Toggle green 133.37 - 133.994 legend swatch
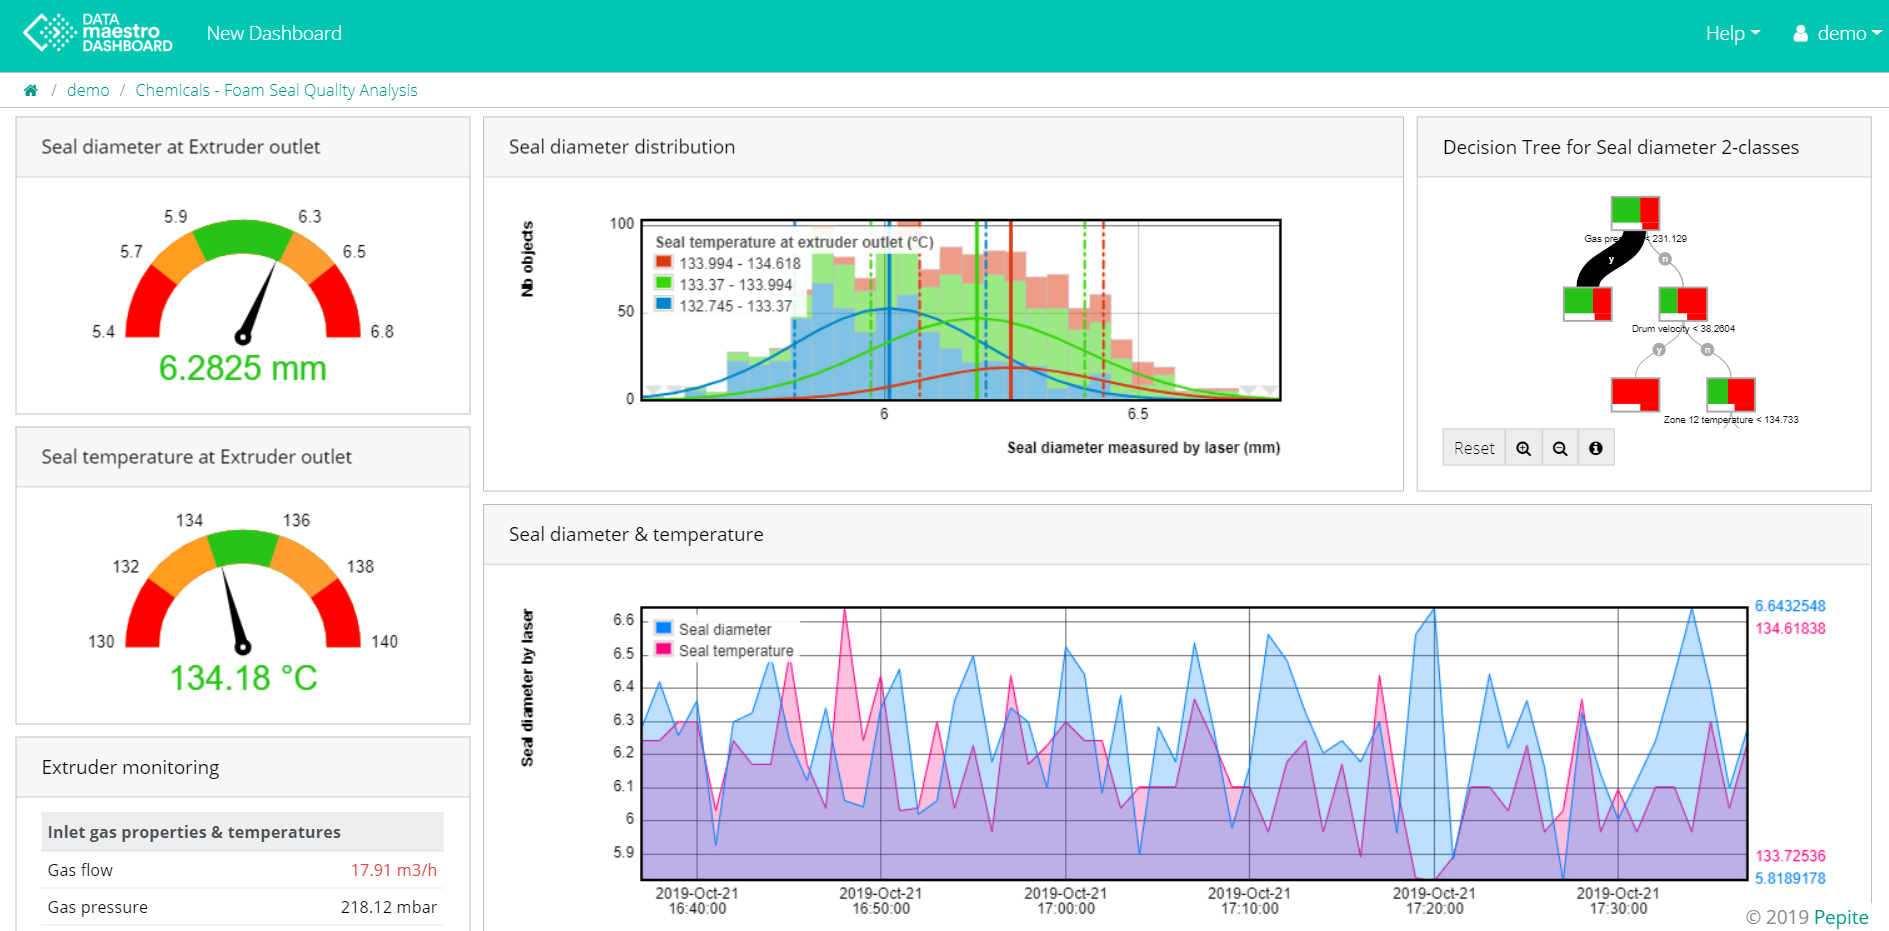Image resolution: width=1889 pixels, height=931 pixels. [x=664, y=283]
